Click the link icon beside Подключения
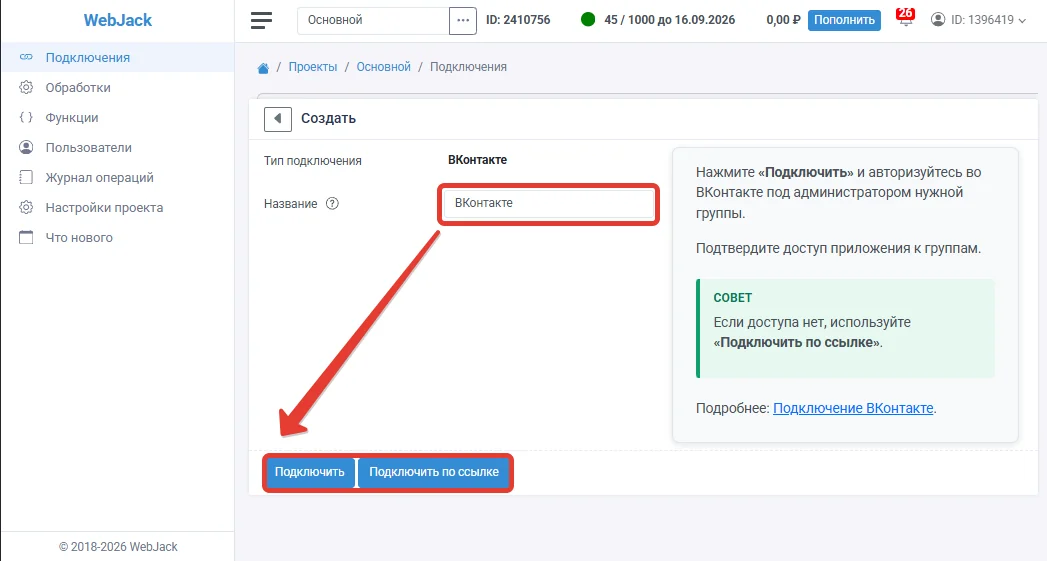 (x=26, y=57)
